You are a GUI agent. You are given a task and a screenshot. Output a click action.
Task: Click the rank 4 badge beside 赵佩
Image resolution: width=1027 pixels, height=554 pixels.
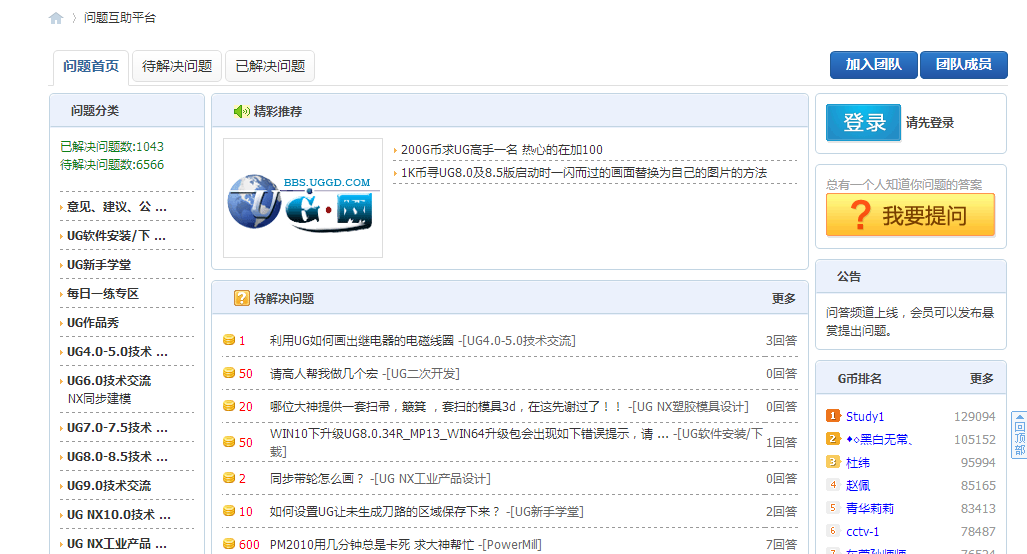point(833,485)
